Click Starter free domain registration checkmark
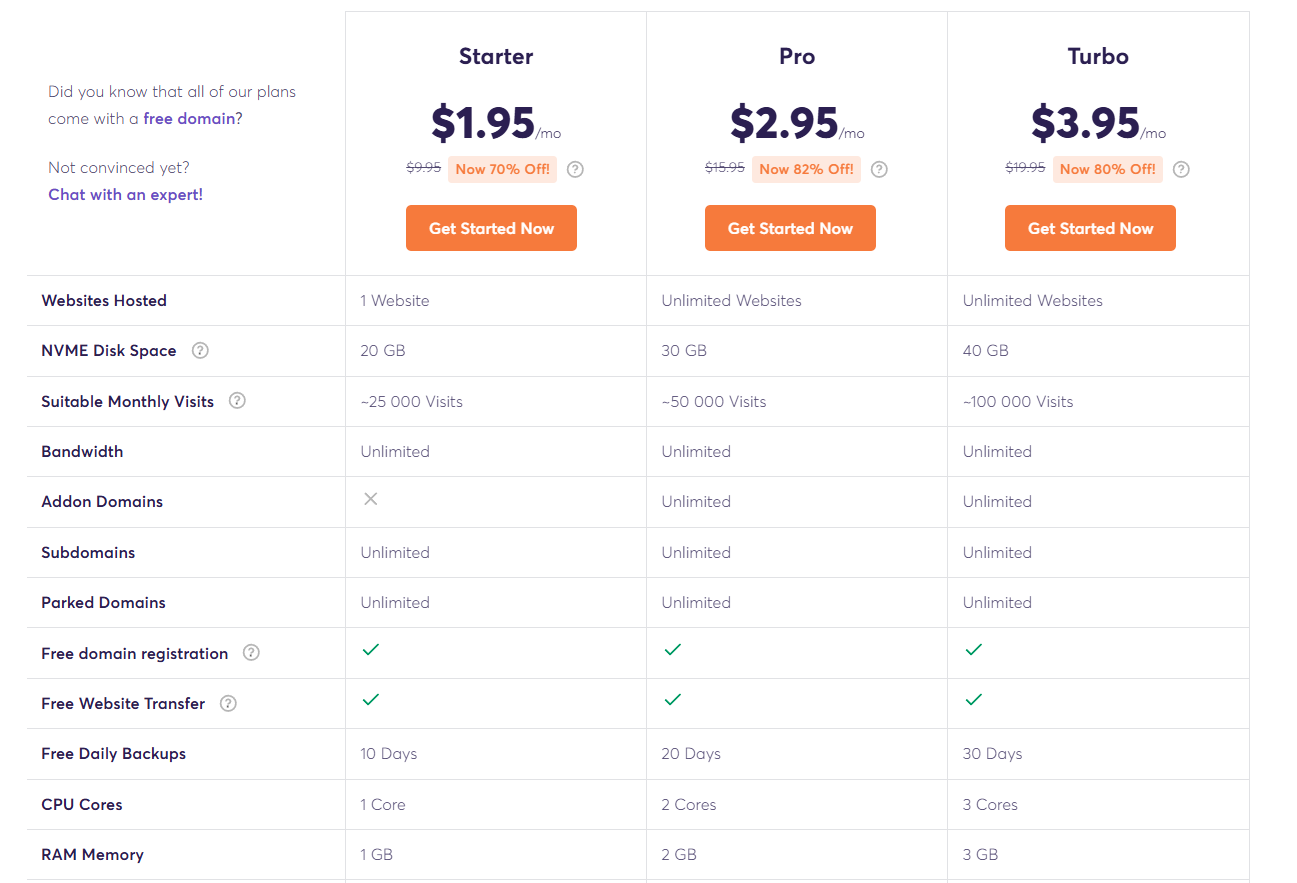This screenshot has width=1297, height=883. coord(371,650)
